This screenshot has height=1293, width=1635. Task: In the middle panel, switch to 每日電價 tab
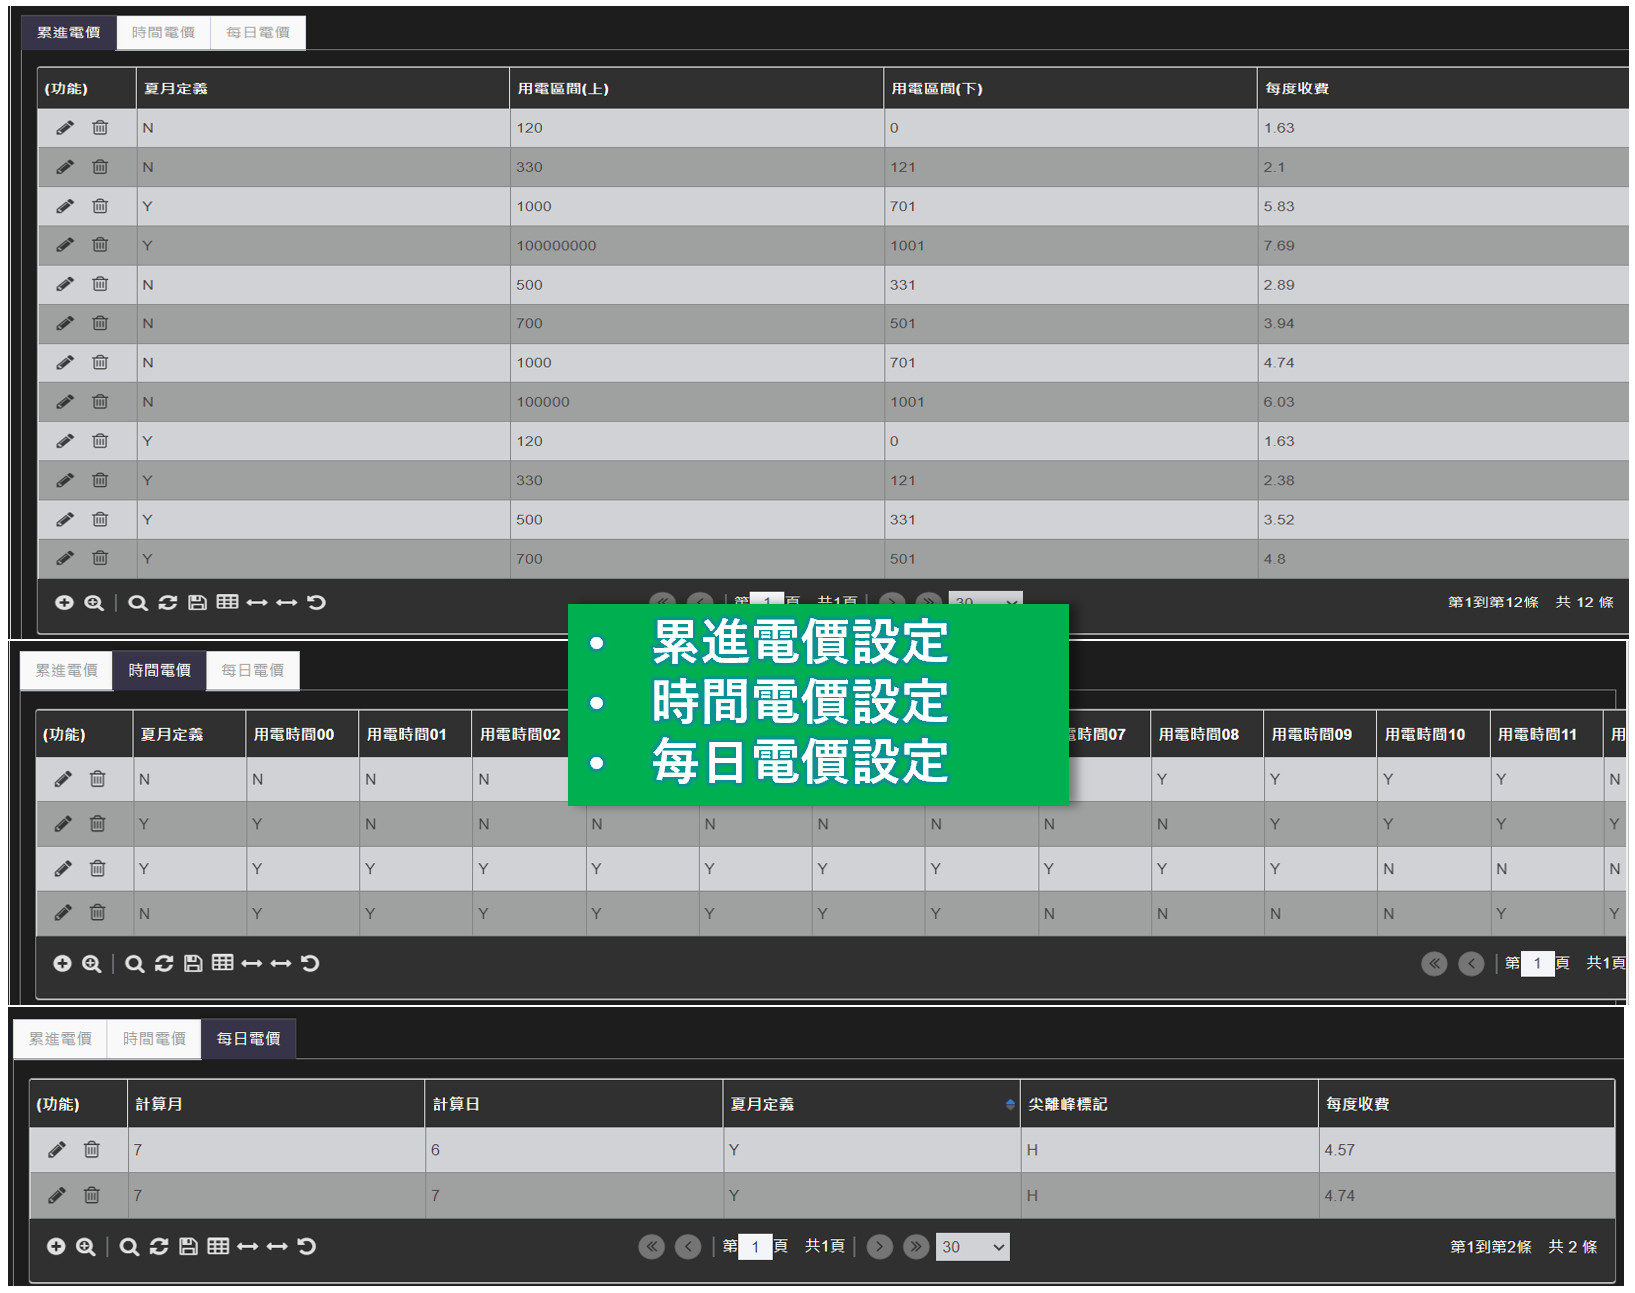pyautogui.click(x=253, y=670)
